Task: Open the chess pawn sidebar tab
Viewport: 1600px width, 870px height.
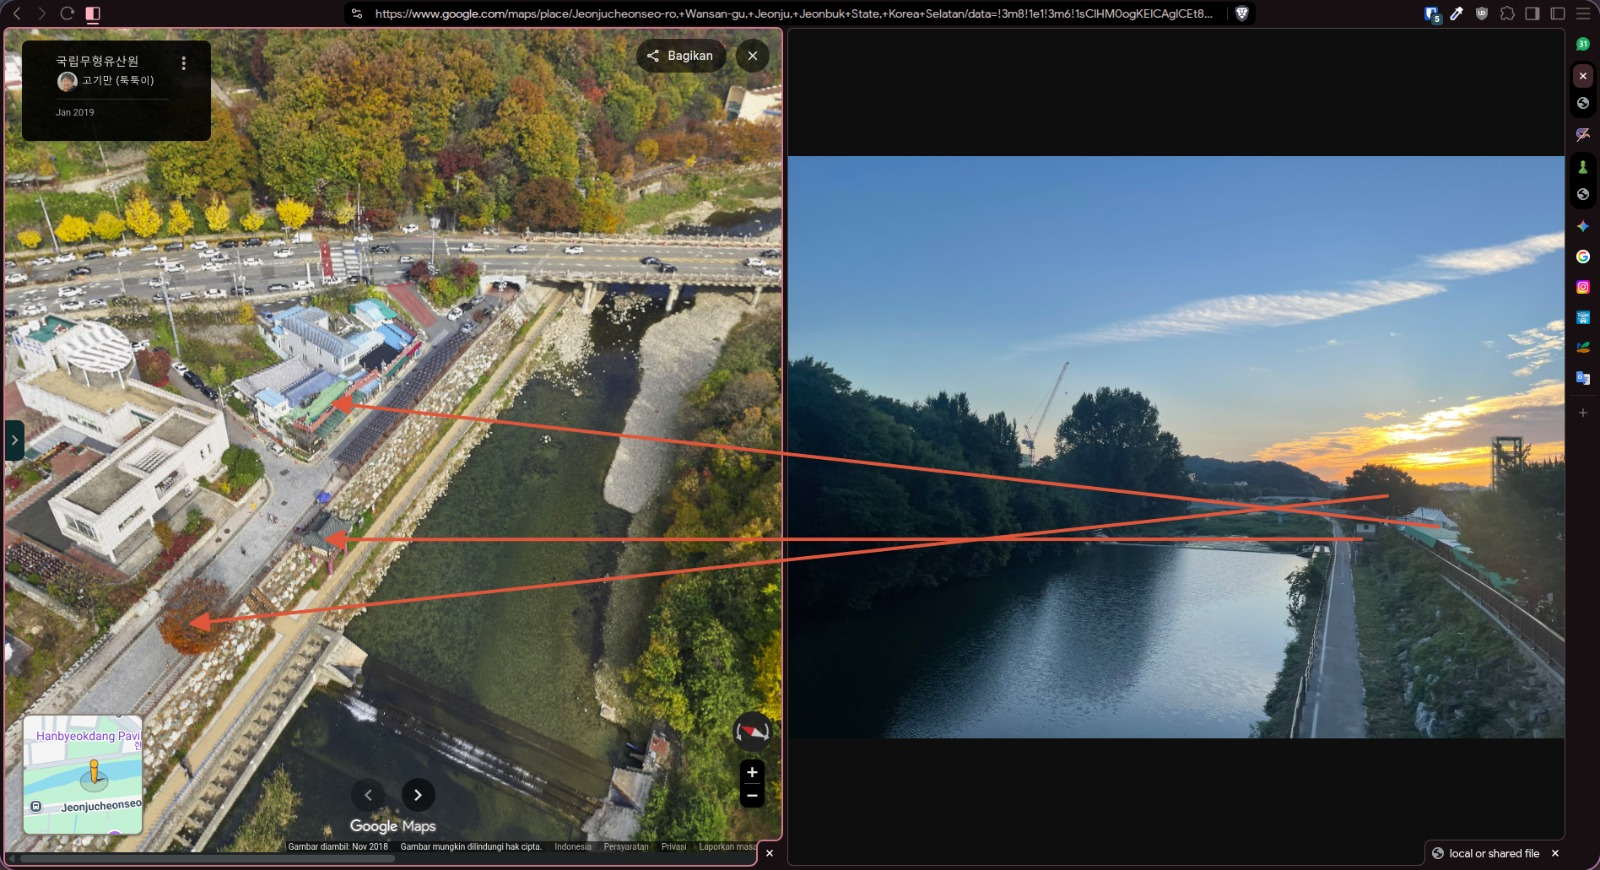Action: (1583, 167)
